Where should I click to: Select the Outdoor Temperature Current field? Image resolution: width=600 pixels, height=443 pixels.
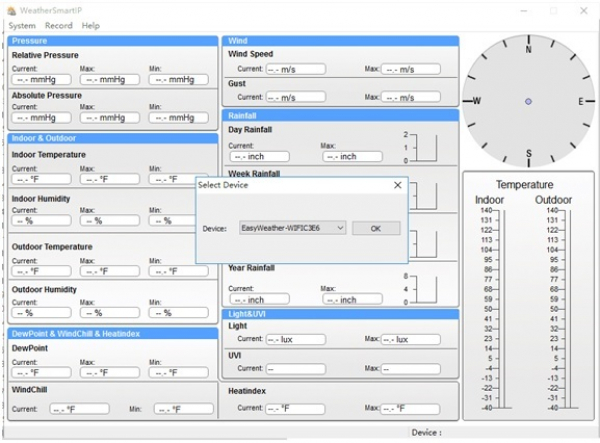[x=41, y=271]
